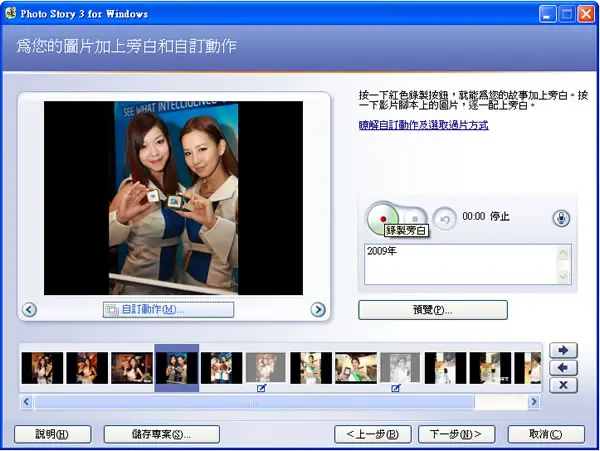Open 自訂動作 customize motion dialog
600x451 pixels.
168,309
